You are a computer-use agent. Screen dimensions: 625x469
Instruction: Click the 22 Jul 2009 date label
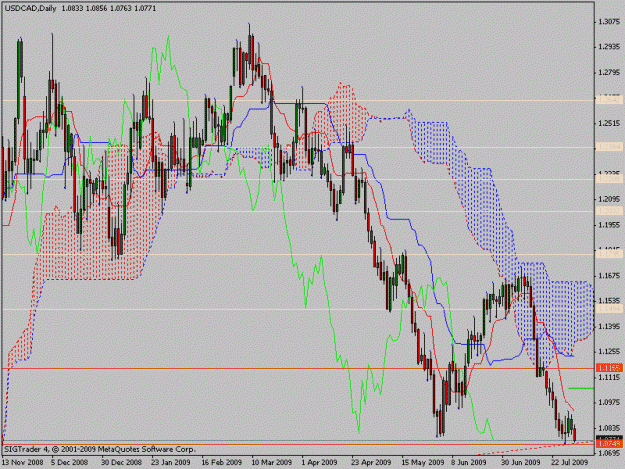[x=570, y=463]
